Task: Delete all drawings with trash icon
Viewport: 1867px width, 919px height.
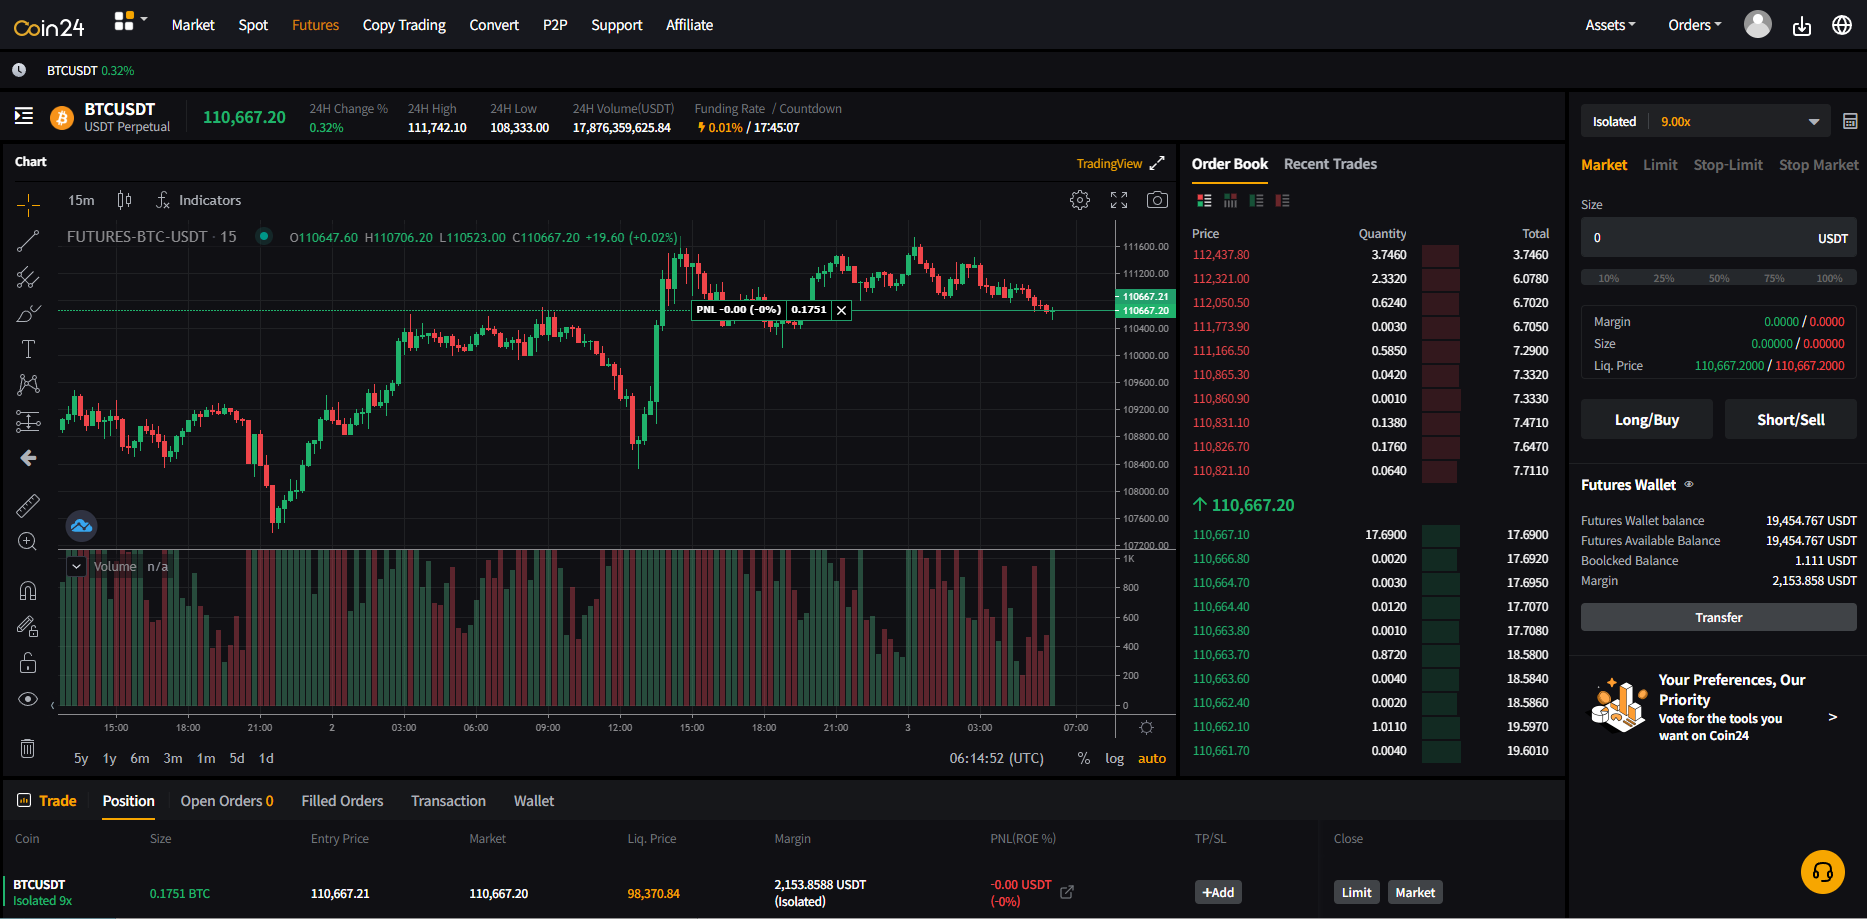Action: tap(27, 747)
